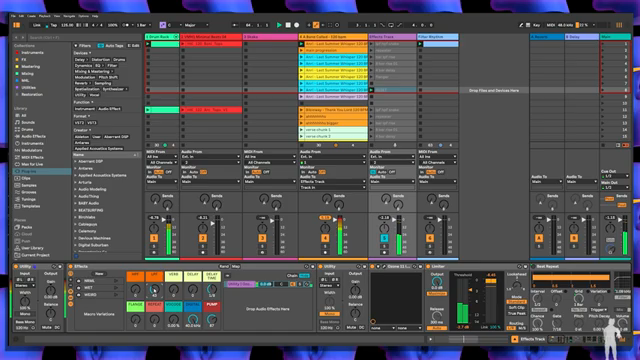The height and width of the screenshot is (360, 640).
Task: Click the Beat Repeat device activator icon
Action: [x=533, y=267]
